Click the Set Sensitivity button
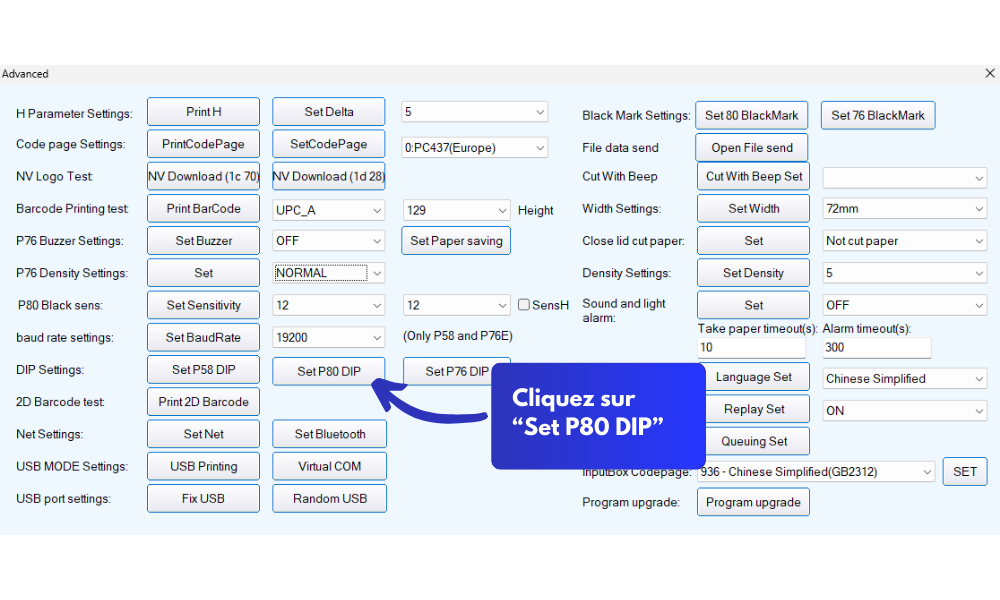 (203, 305)
